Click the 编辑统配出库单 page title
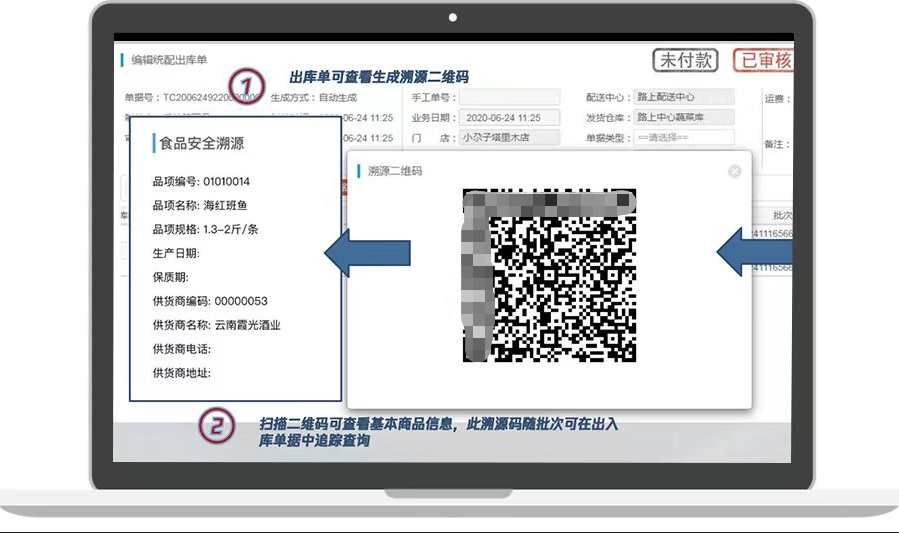The image size is (899, 533). pyautogui.click(x=169, y=60)
